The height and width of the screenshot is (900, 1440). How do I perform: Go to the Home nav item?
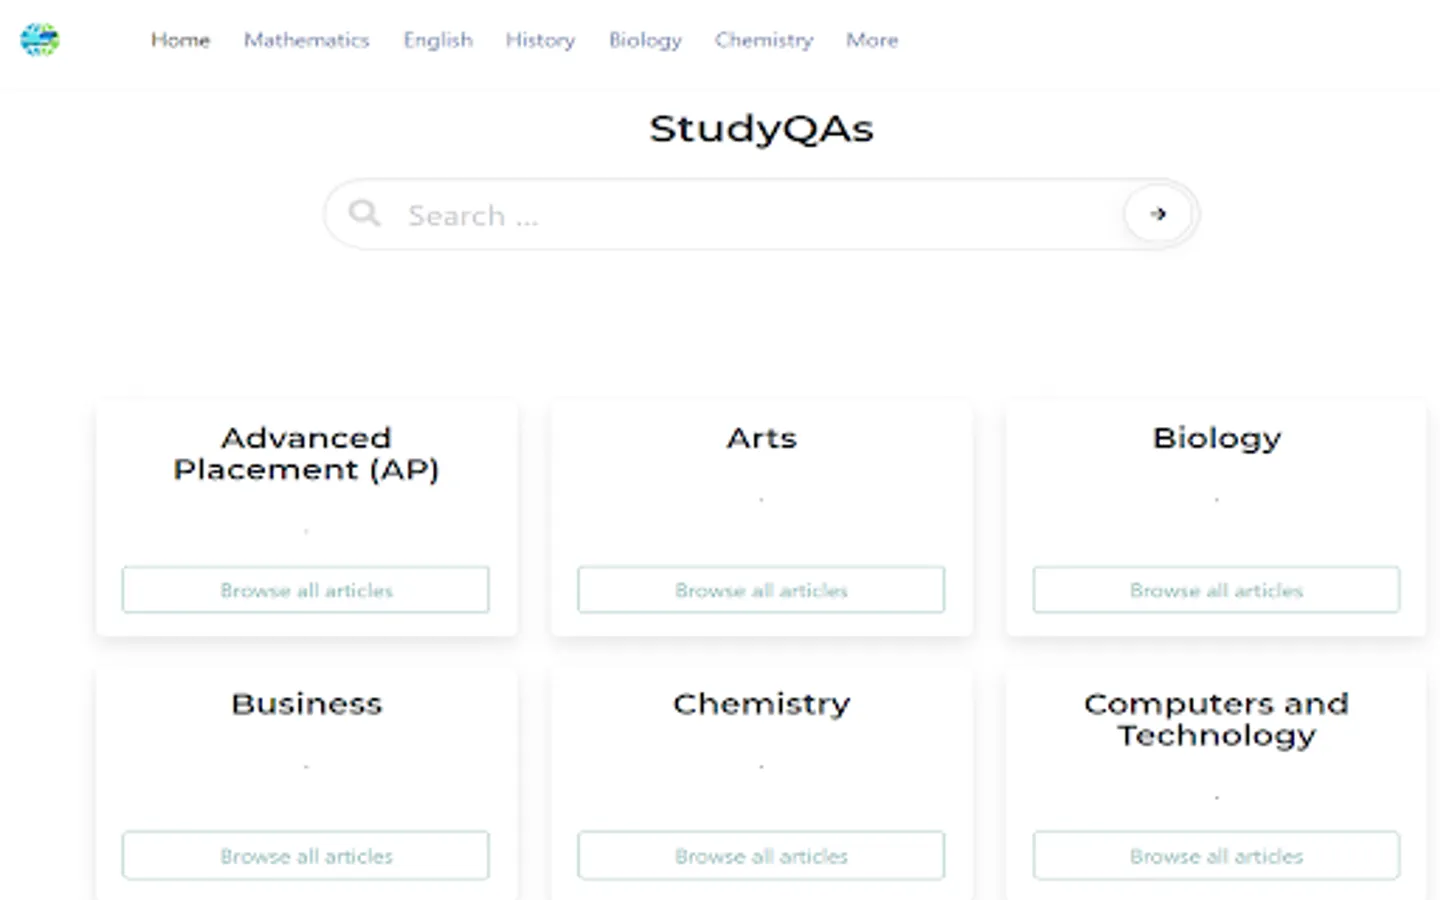180,40
